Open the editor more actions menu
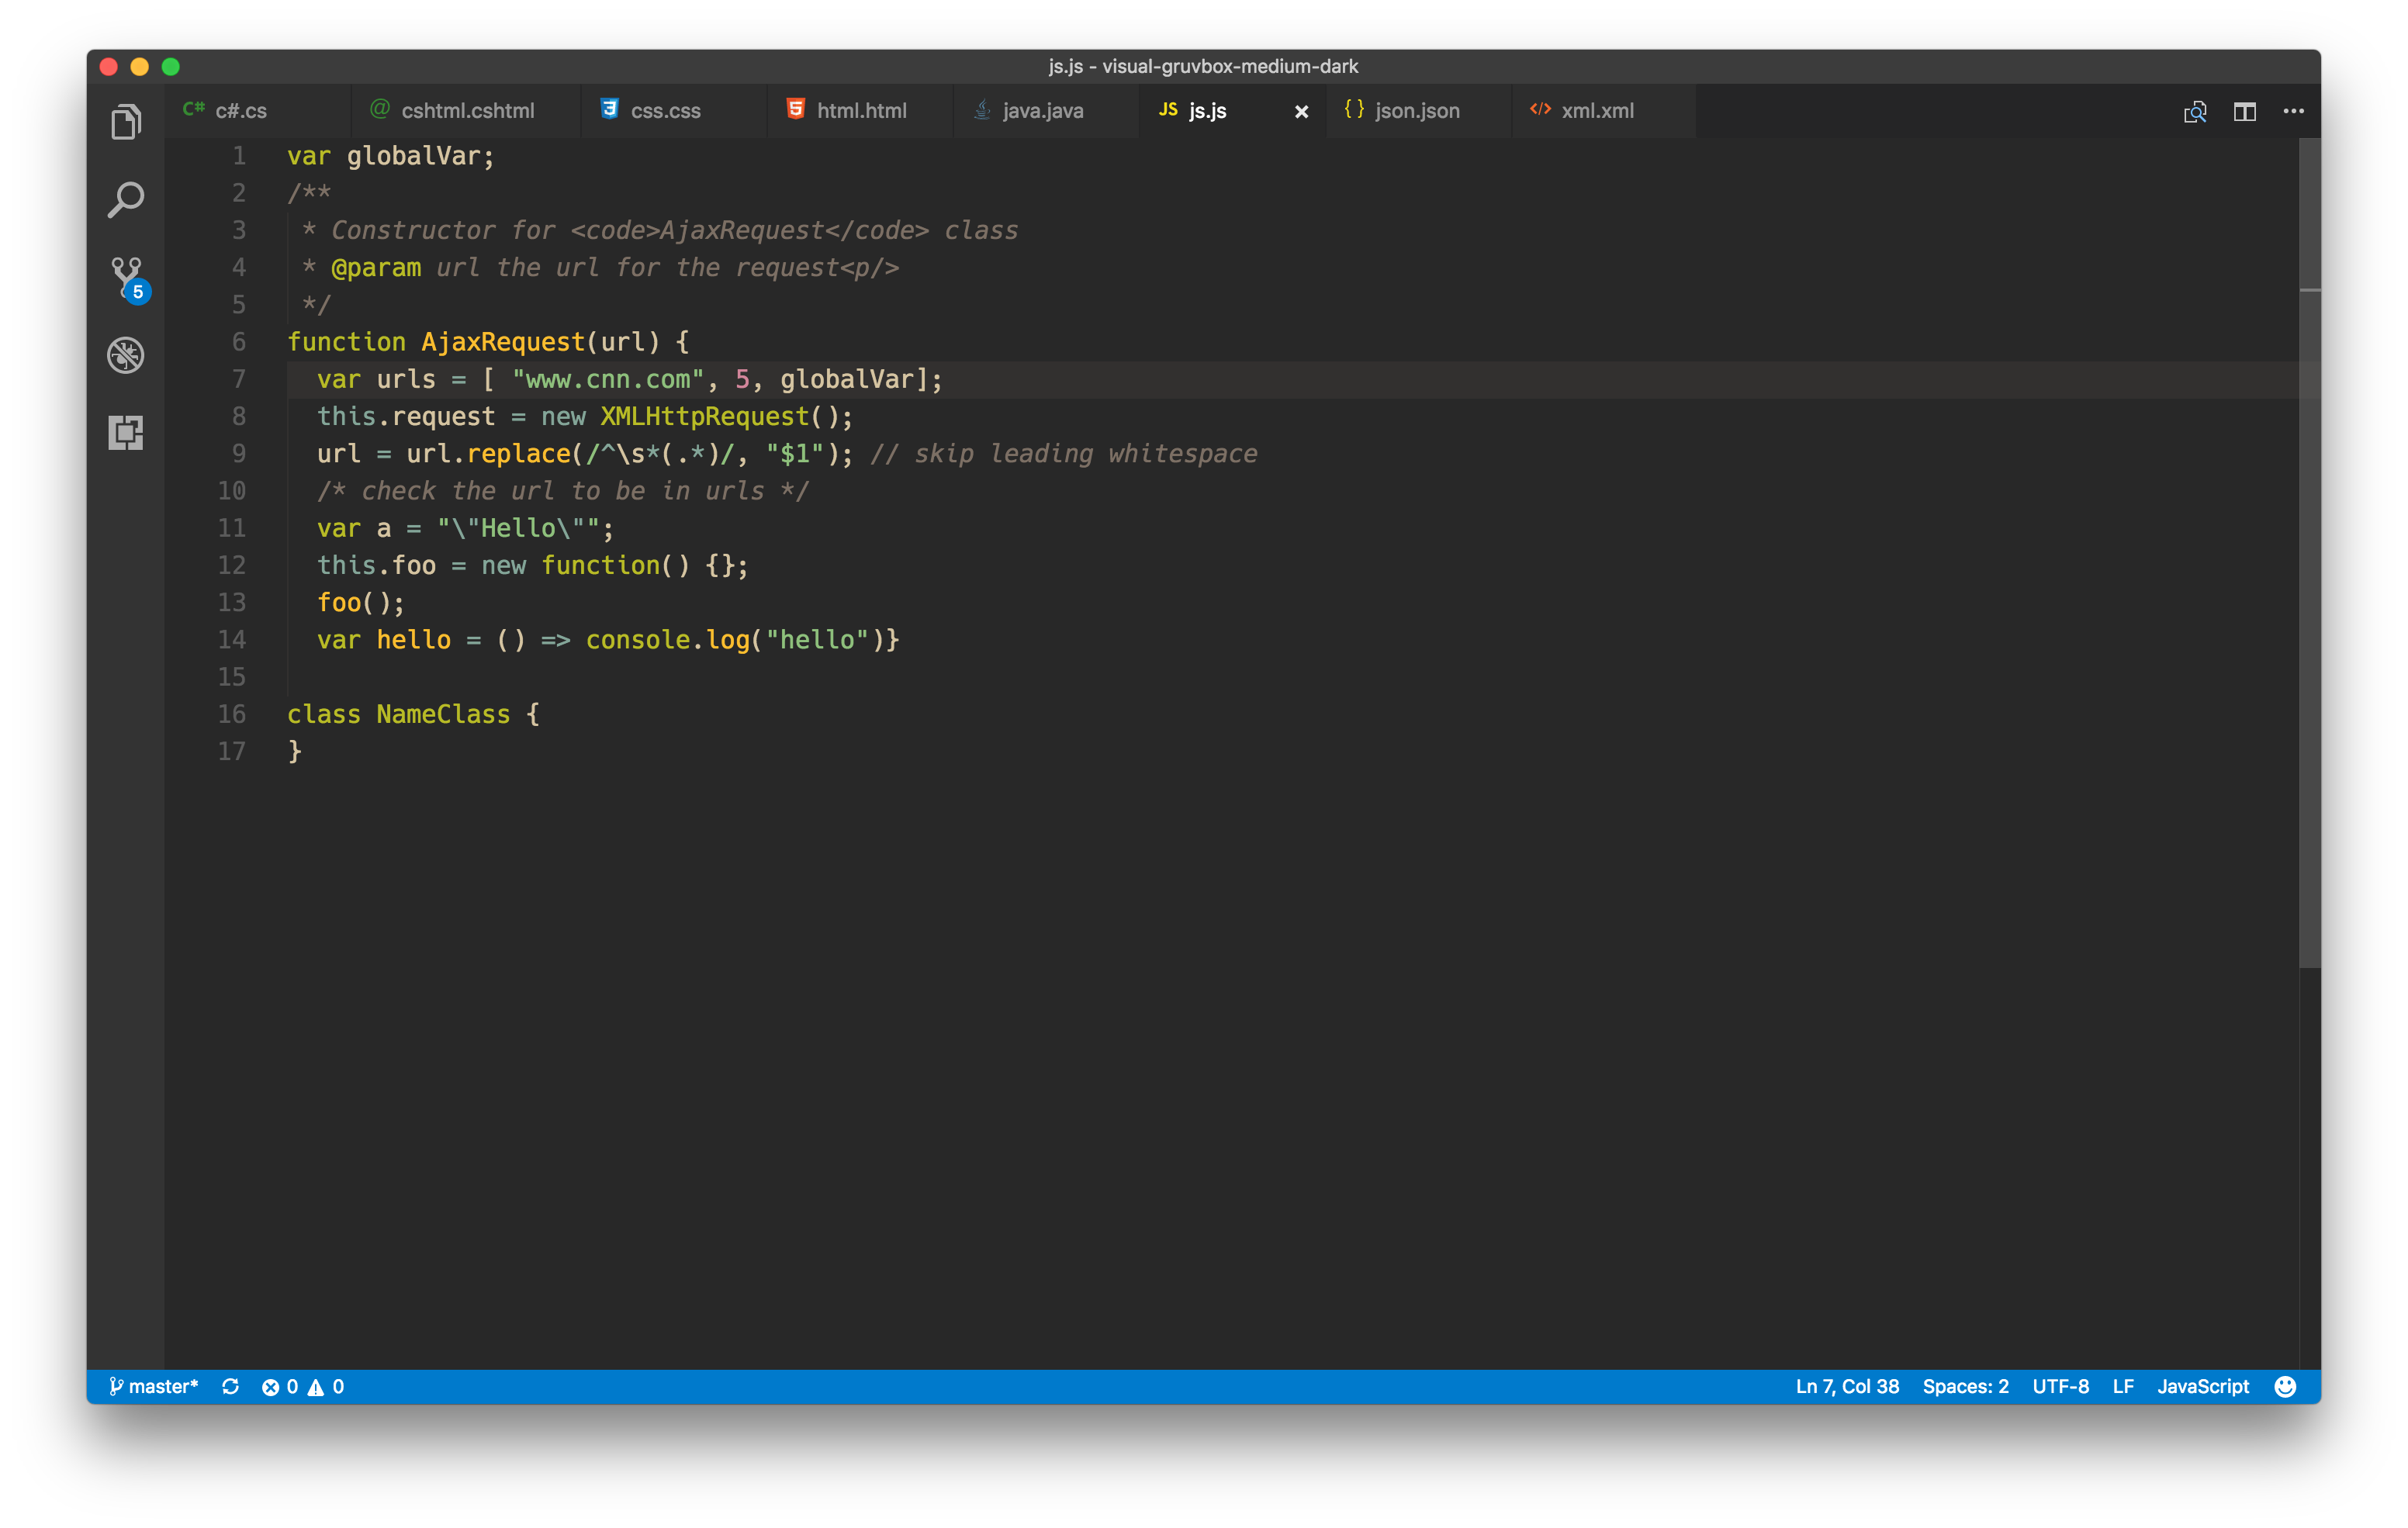The height and width of the screenshot is (1528, 2408). [x=2294, y=111]
